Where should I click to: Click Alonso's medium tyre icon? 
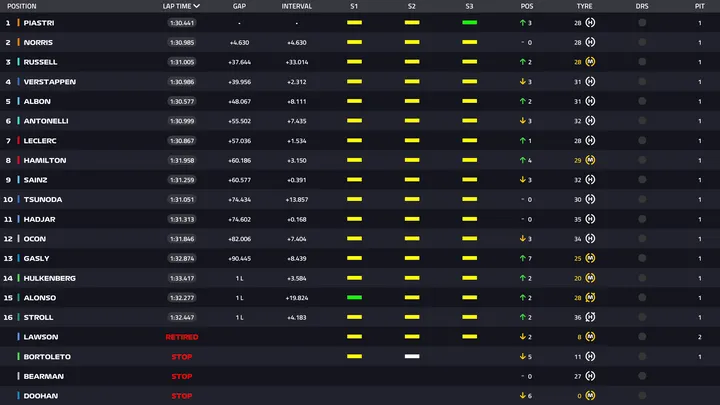590,298
